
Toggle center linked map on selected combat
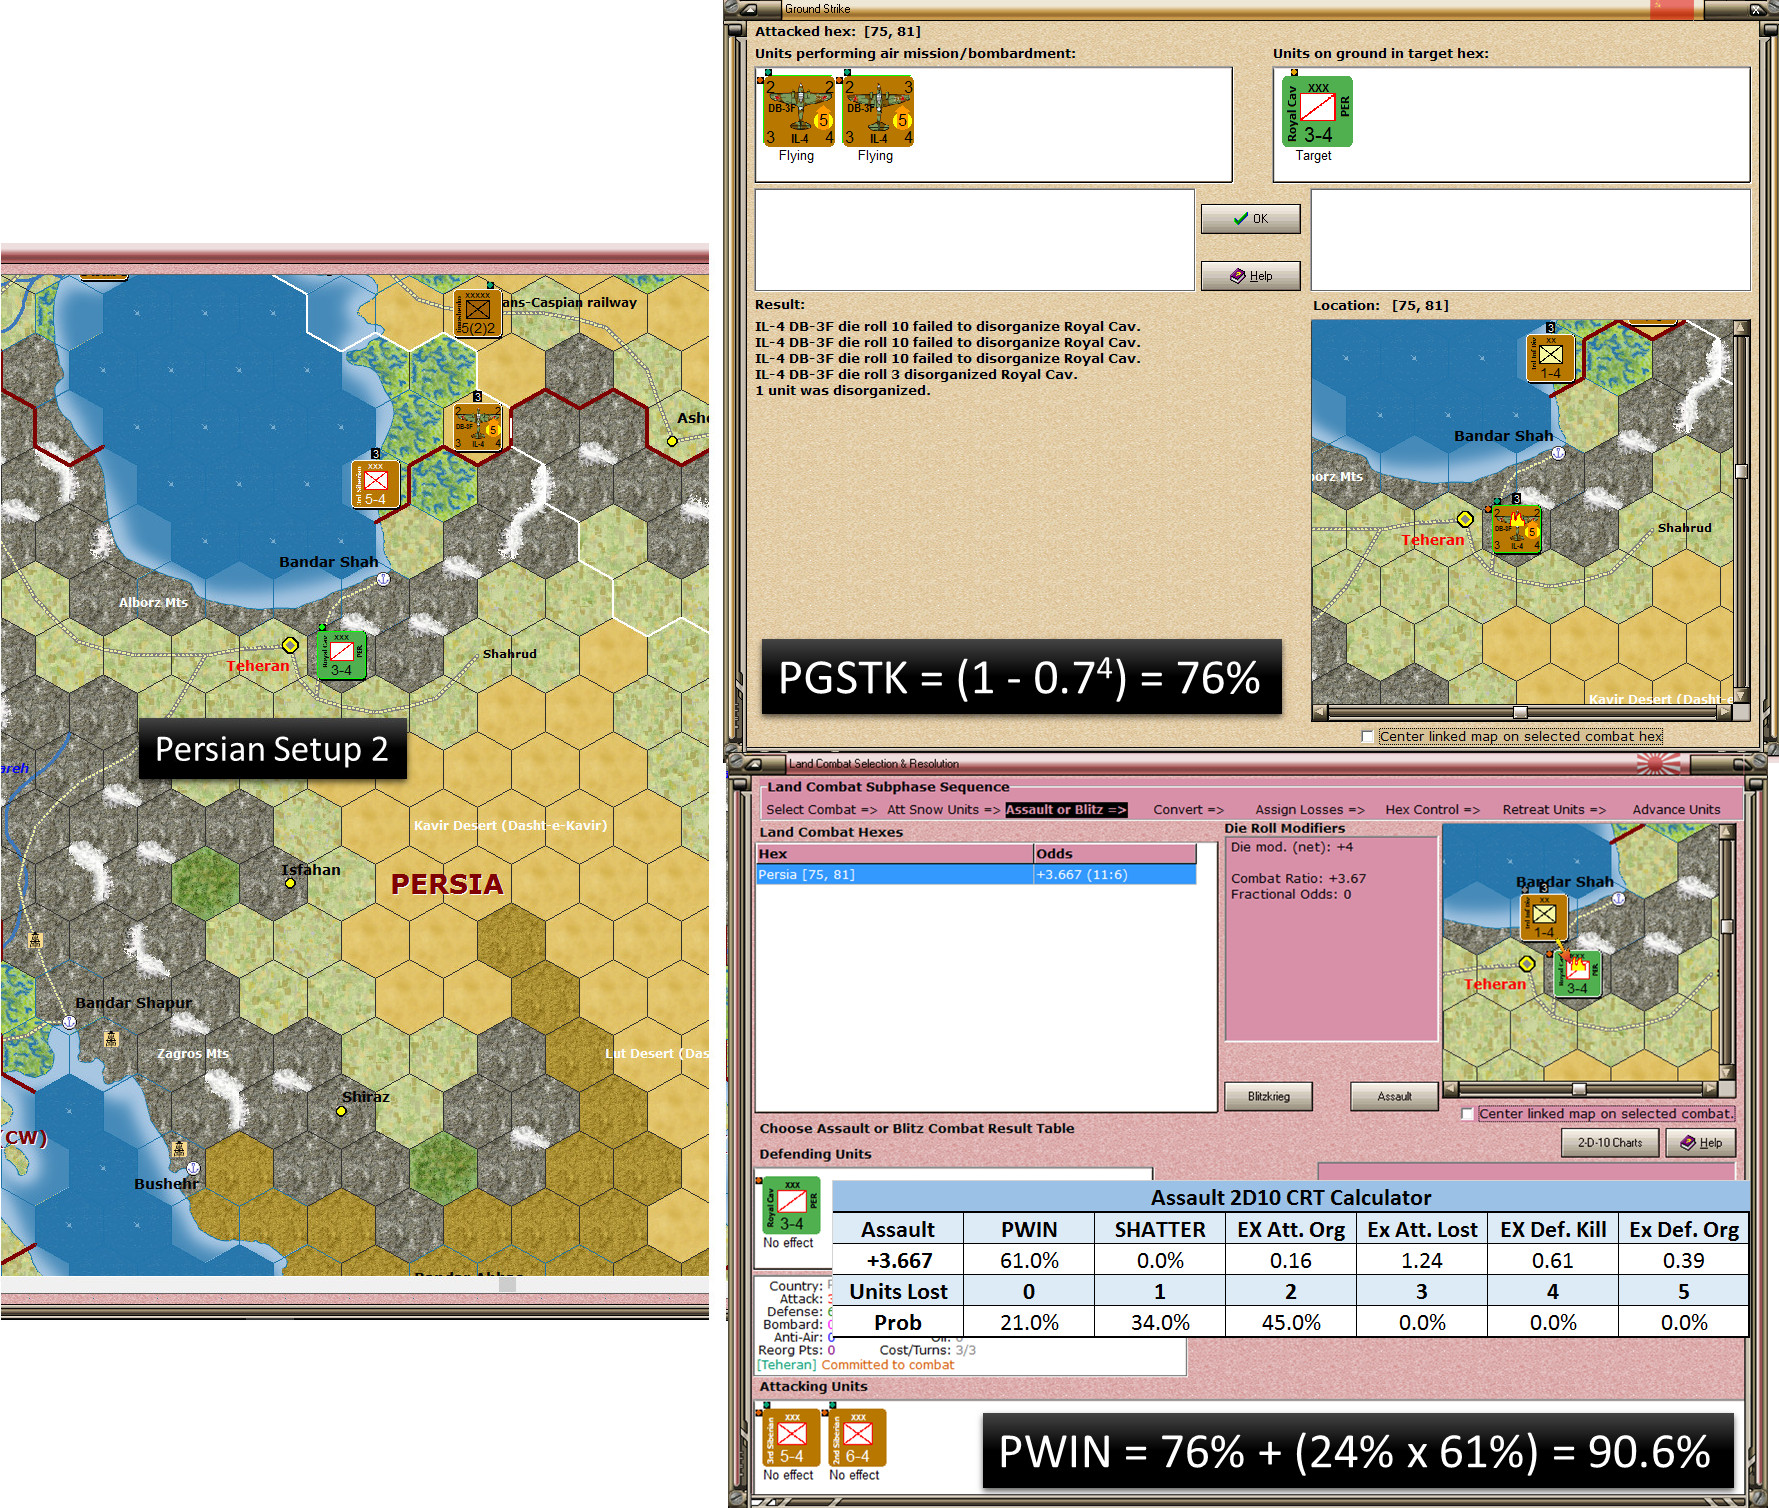[1467, 1114]
